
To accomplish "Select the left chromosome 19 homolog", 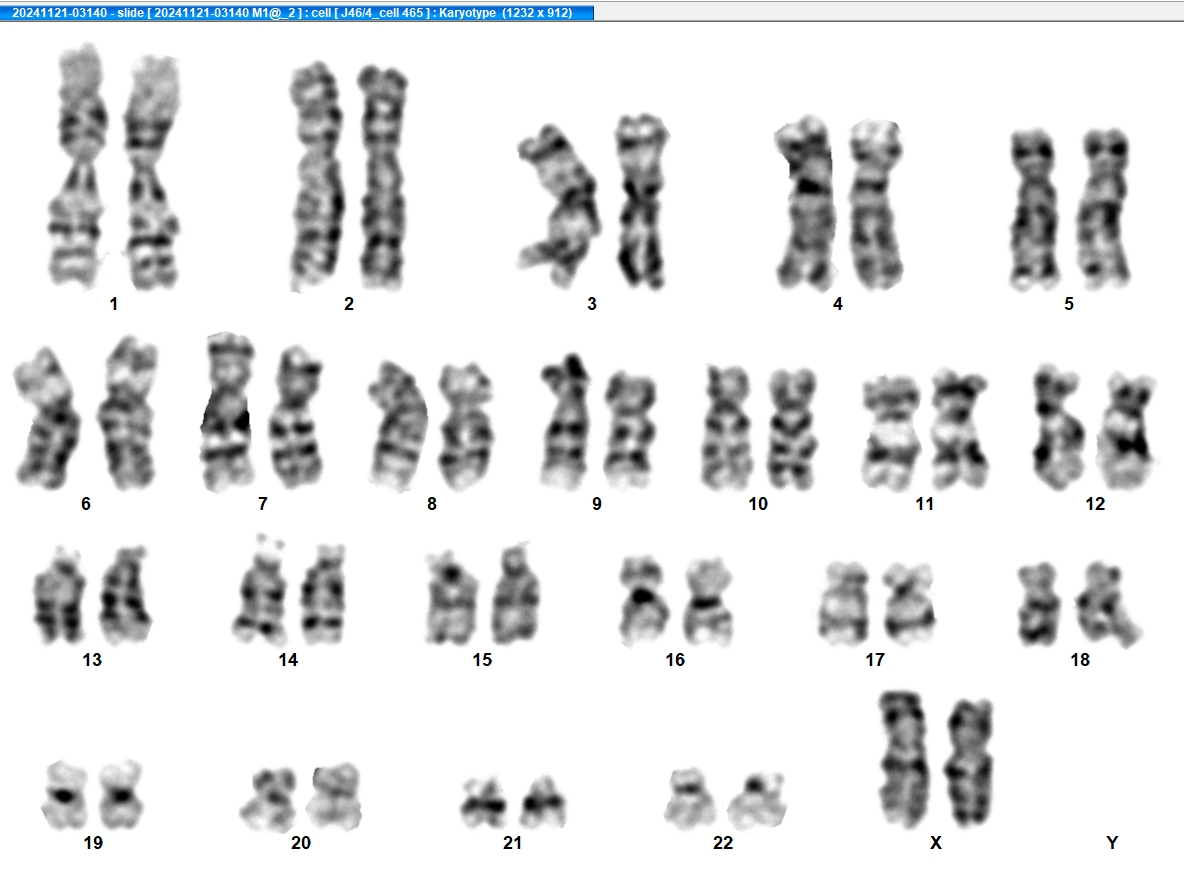I will 65,795.
